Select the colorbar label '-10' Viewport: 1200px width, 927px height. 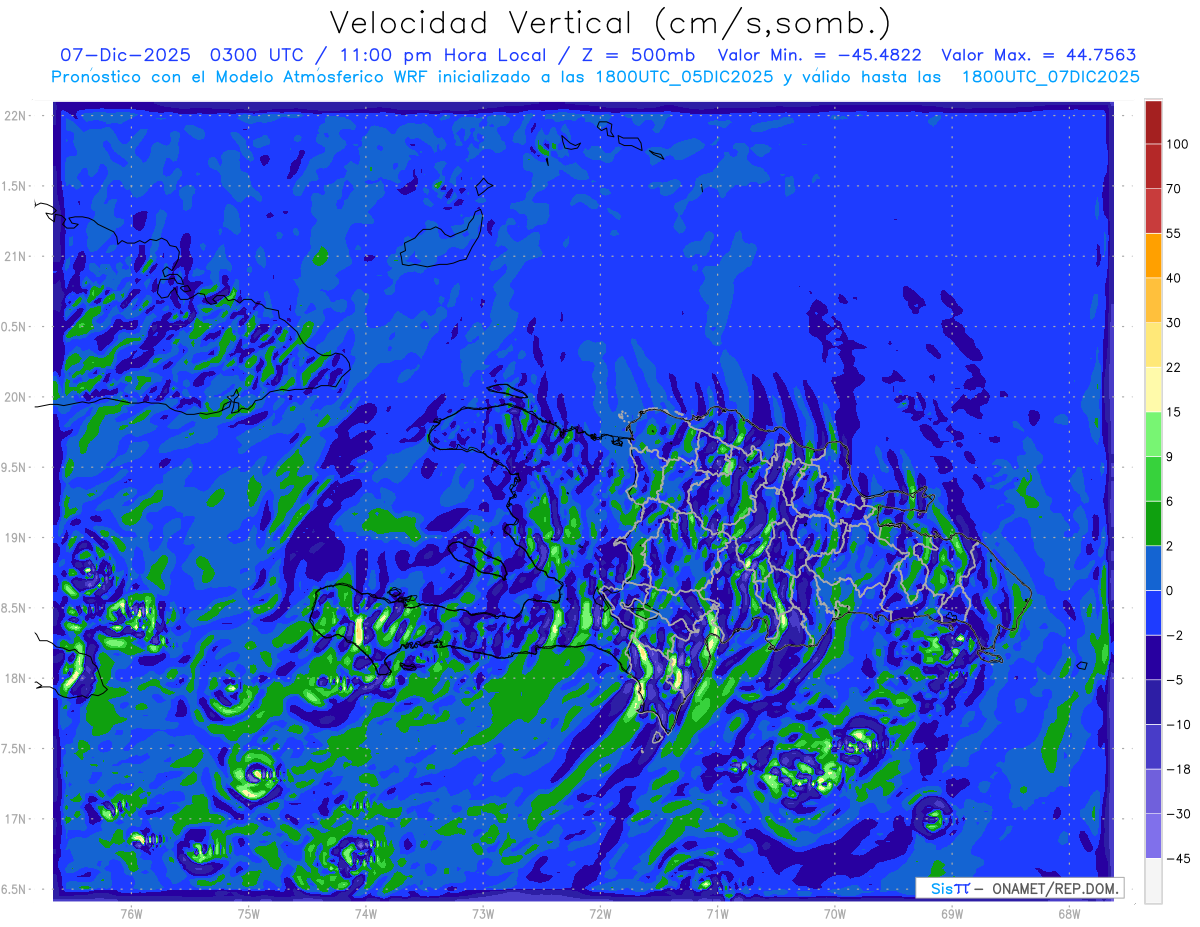(1181, 725)
